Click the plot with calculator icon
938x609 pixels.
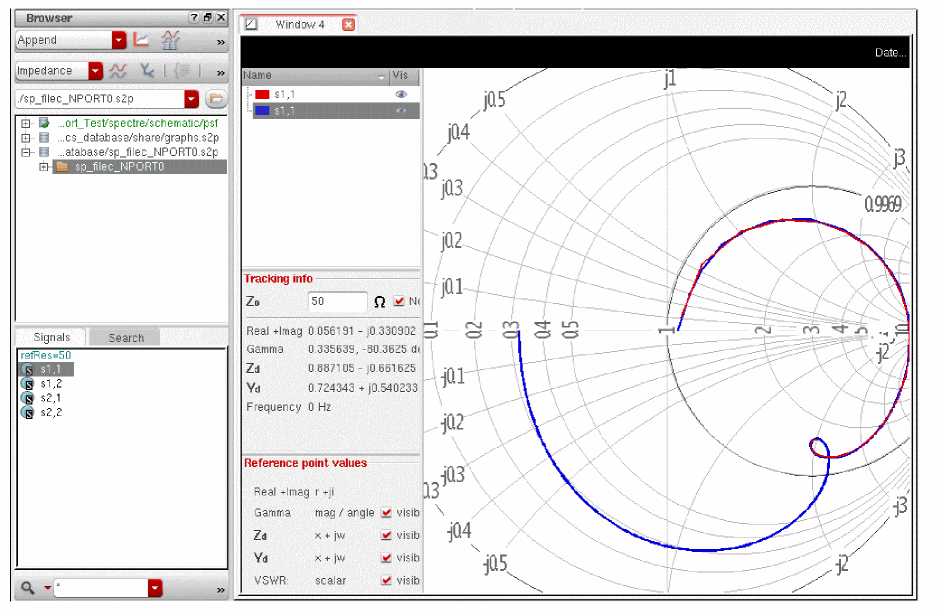170,40
